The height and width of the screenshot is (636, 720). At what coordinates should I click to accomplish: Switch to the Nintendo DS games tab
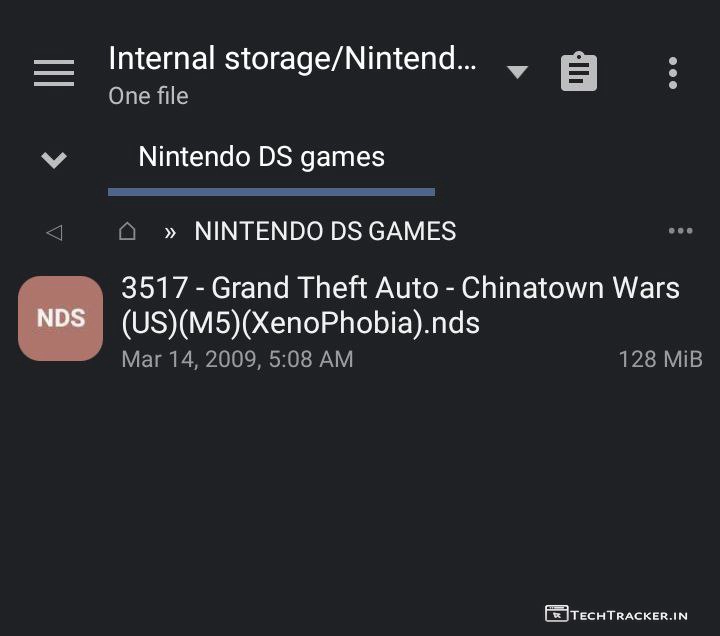pyautogui.click(x=261, y=157)
